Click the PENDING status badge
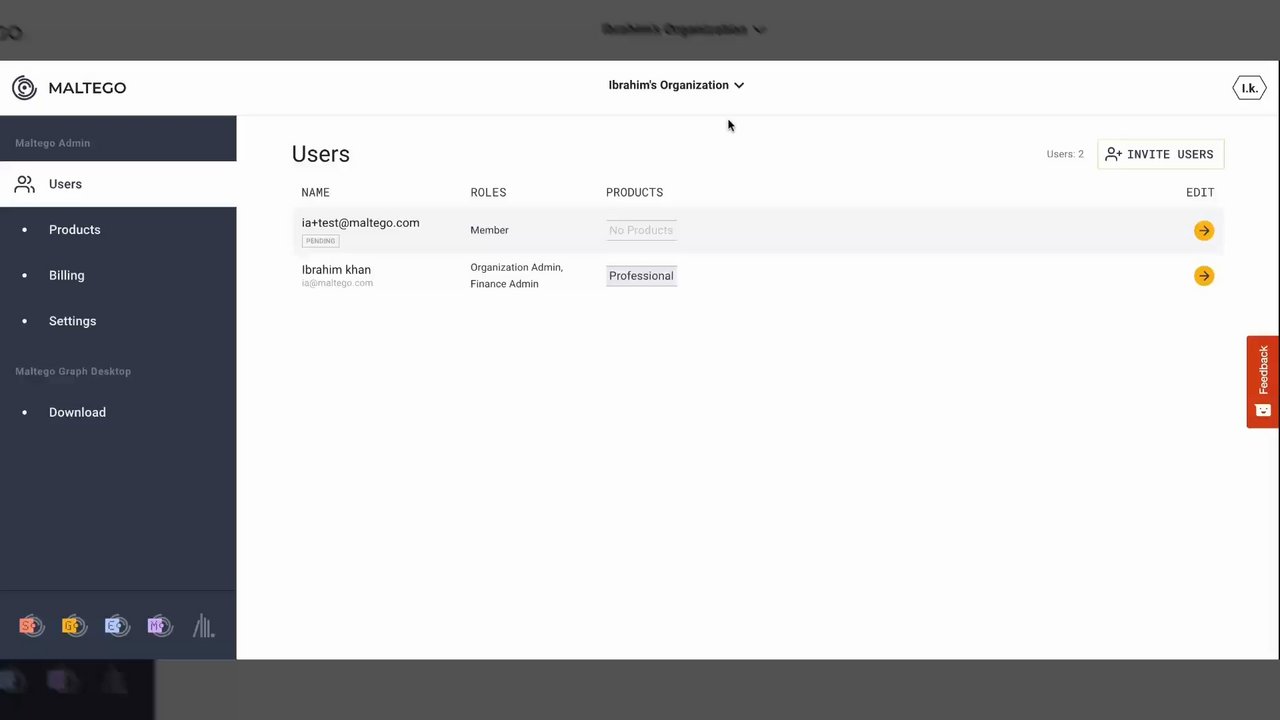The image size is (1280, 720). click(x=321, y=241)
